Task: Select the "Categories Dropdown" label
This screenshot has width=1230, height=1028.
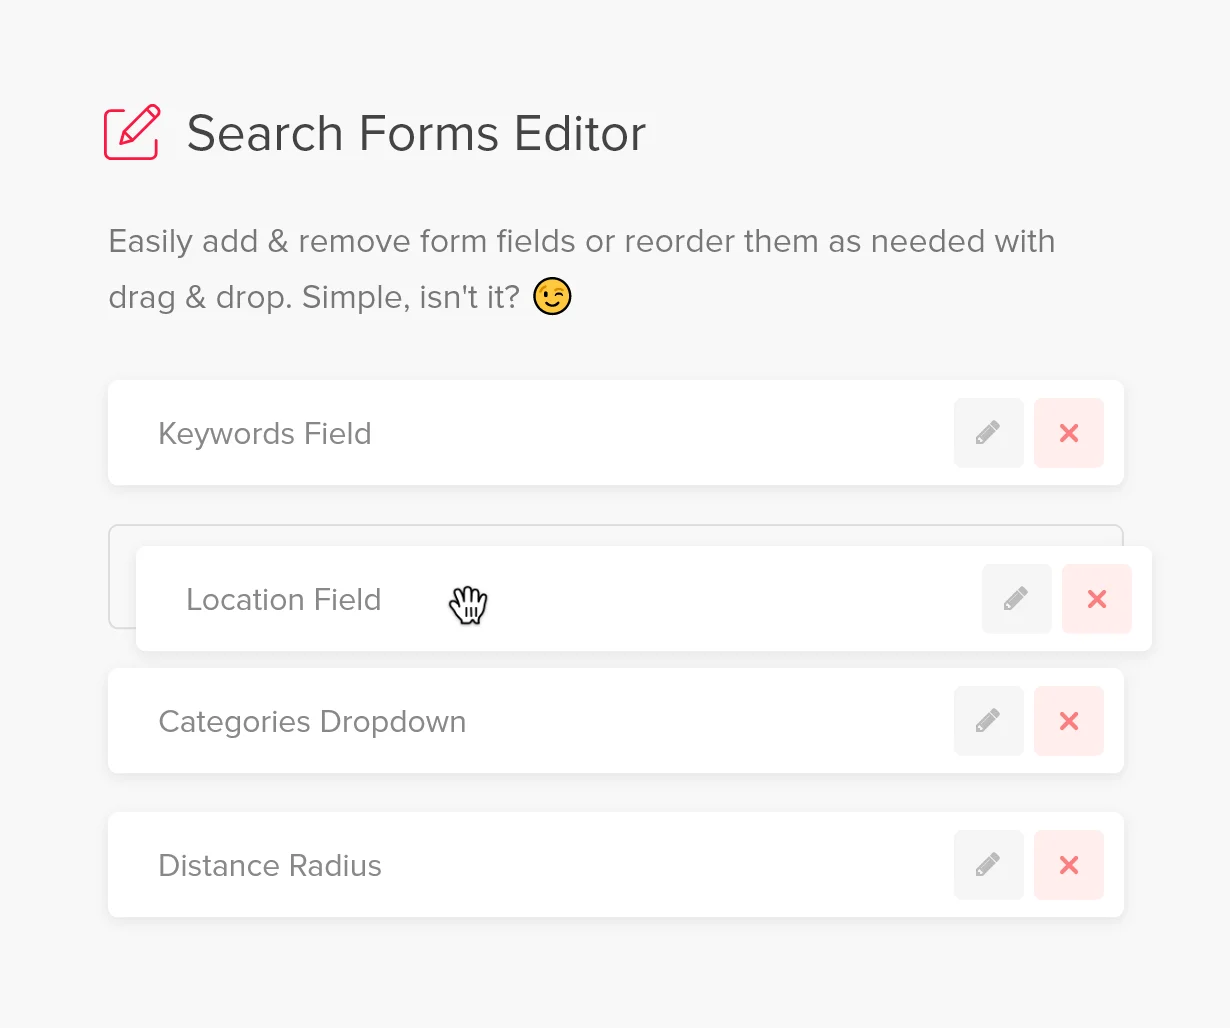Action: tap(312, 722)
